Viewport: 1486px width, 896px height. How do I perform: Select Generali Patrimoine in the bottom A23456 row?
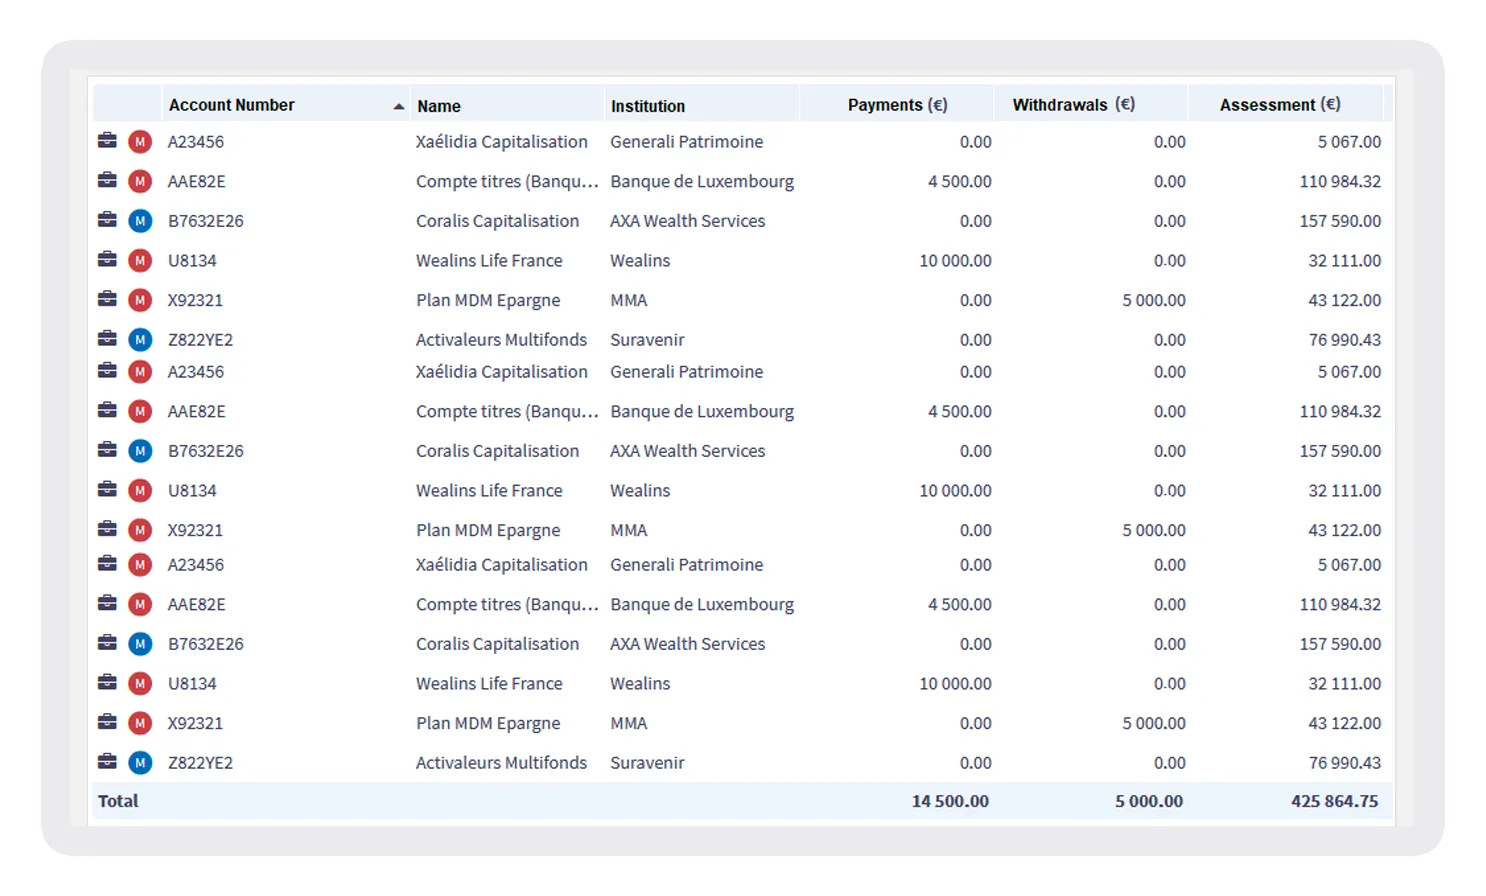click(x=686, y=565)
